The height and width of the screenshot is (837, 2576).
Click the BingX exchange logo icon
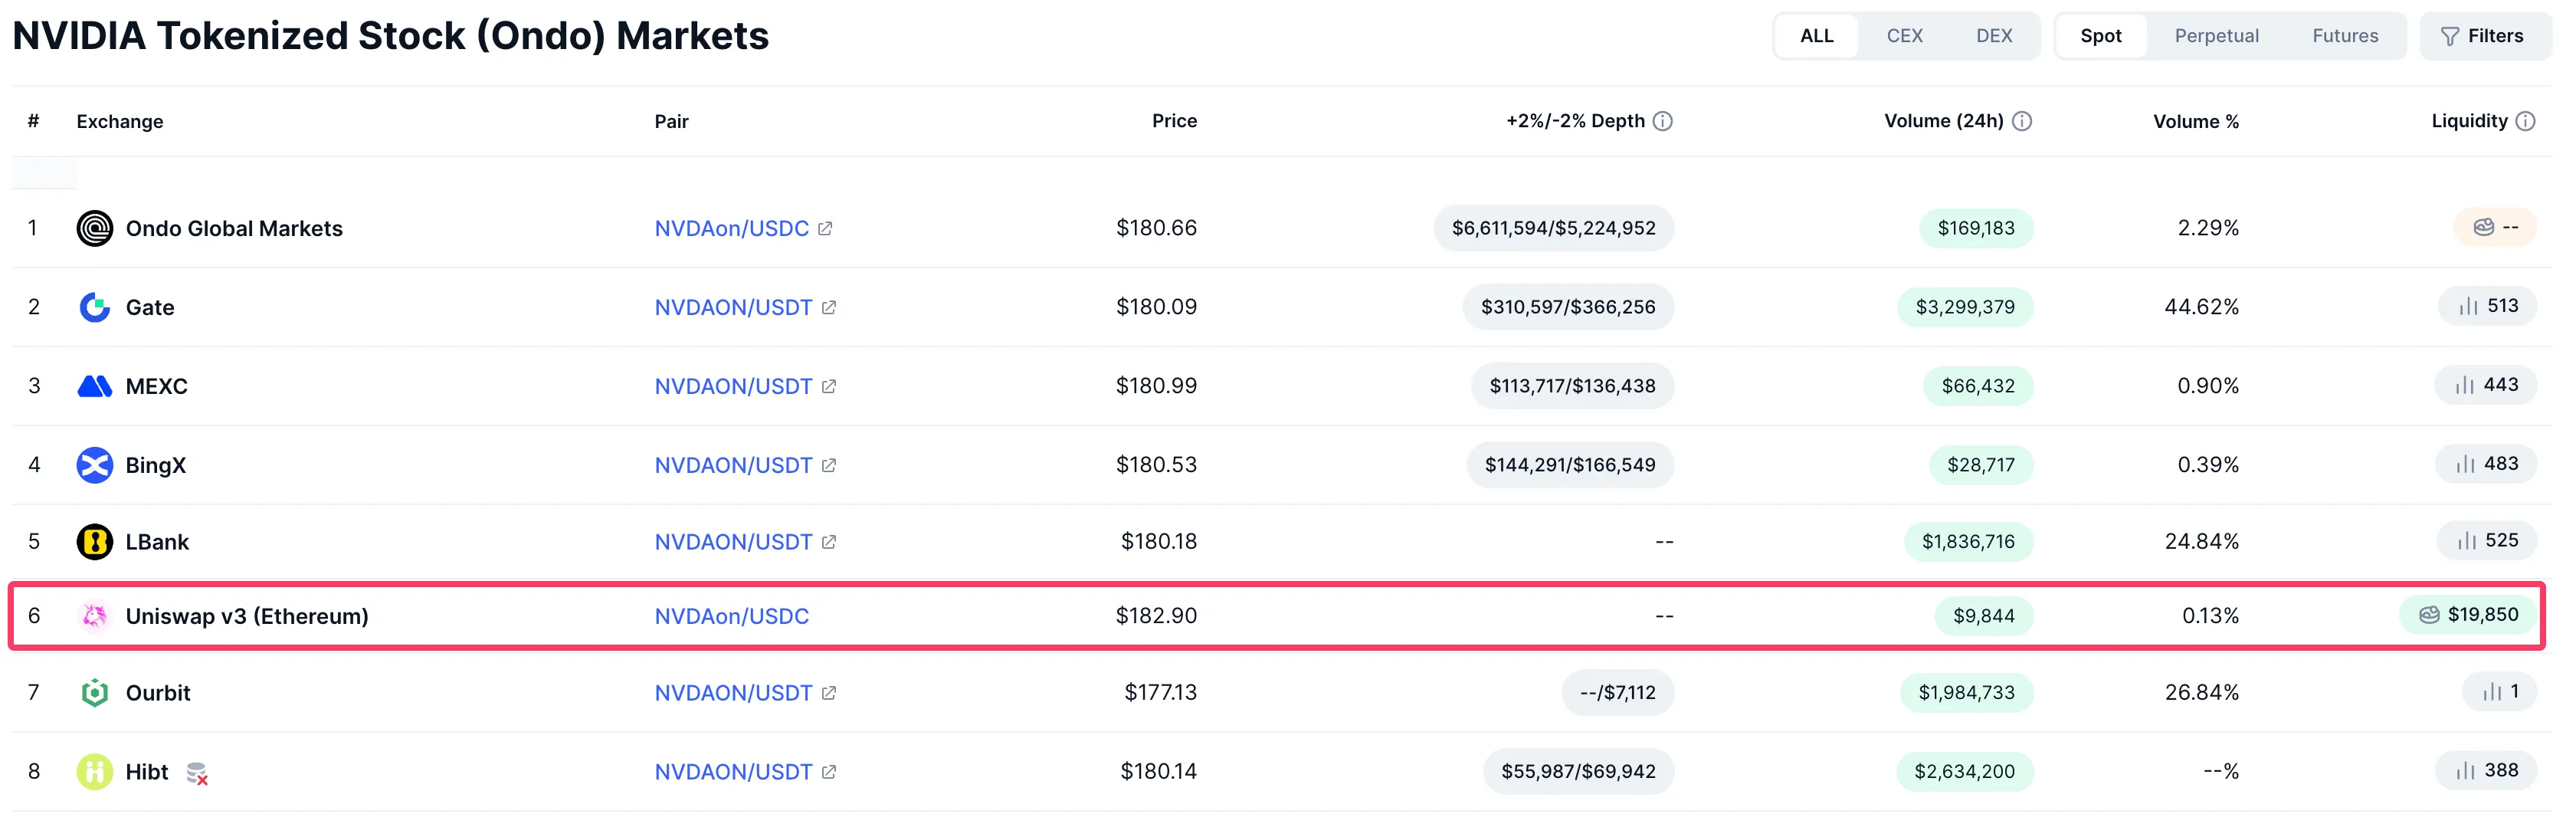pos(94,465)
